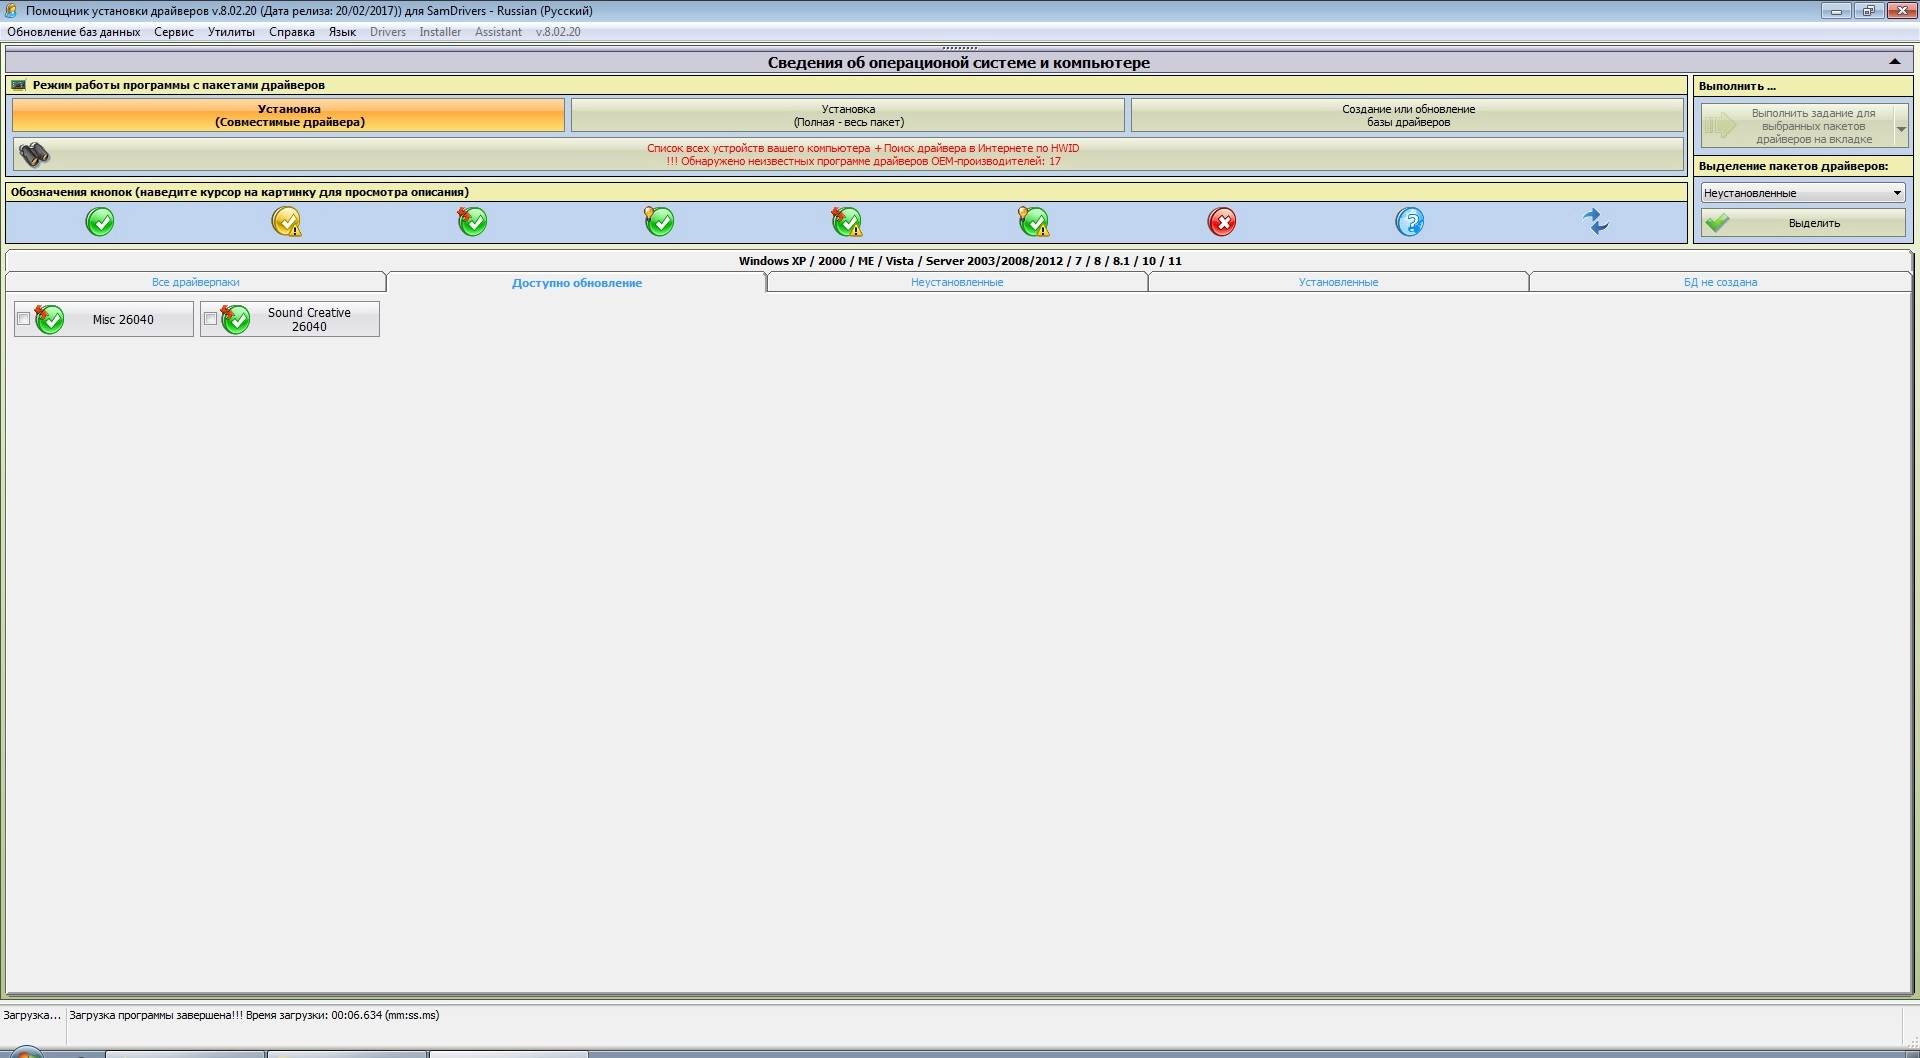The width and height of the screenshot is (1920, 1058).
Task: Click the green status icon on Sound Creative 26040
Action: (x=235, y=319)
